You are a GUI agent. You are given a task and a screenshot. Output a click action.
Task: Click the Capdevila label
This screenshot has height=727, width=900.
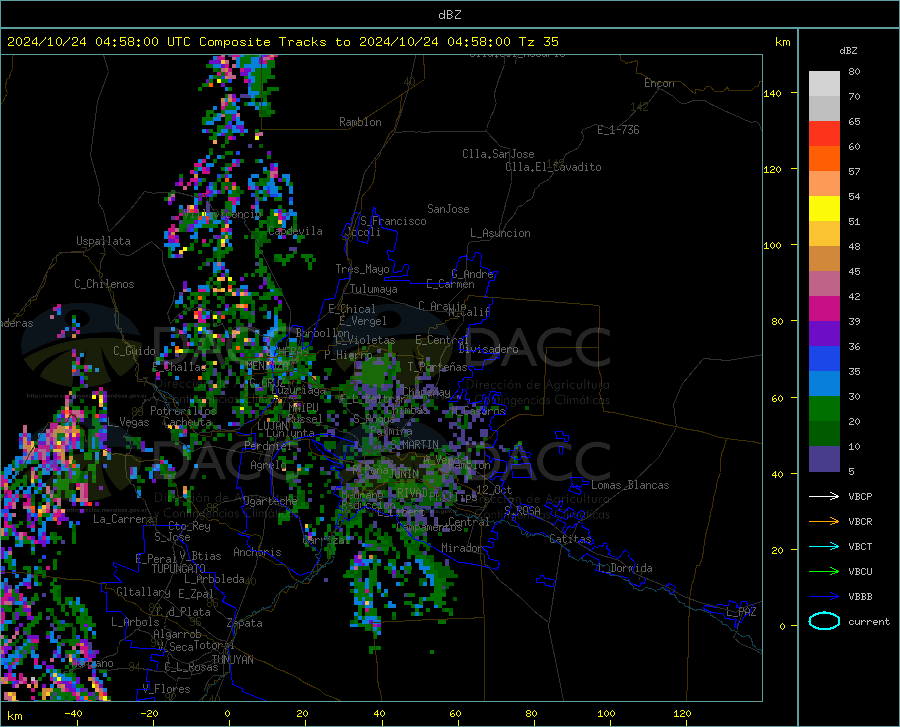(x=295, y=231)
